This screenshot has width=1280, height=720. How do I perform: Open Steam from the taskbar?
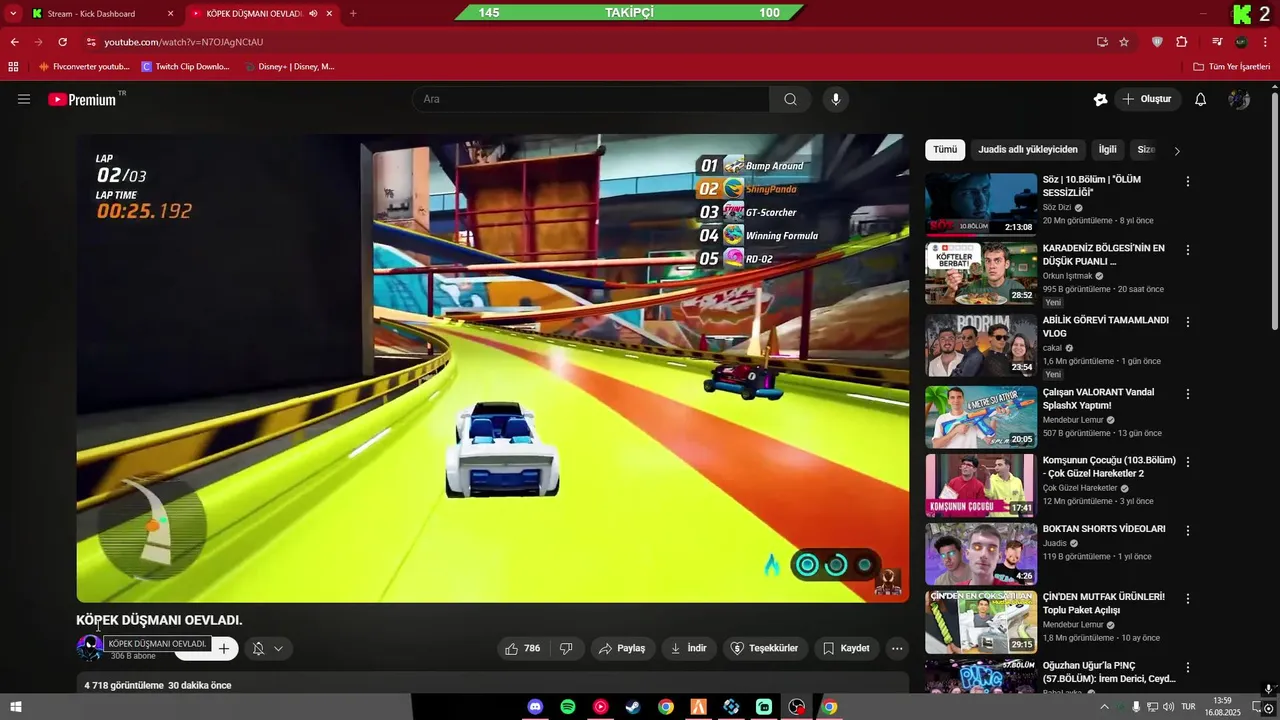pos(633,707)
